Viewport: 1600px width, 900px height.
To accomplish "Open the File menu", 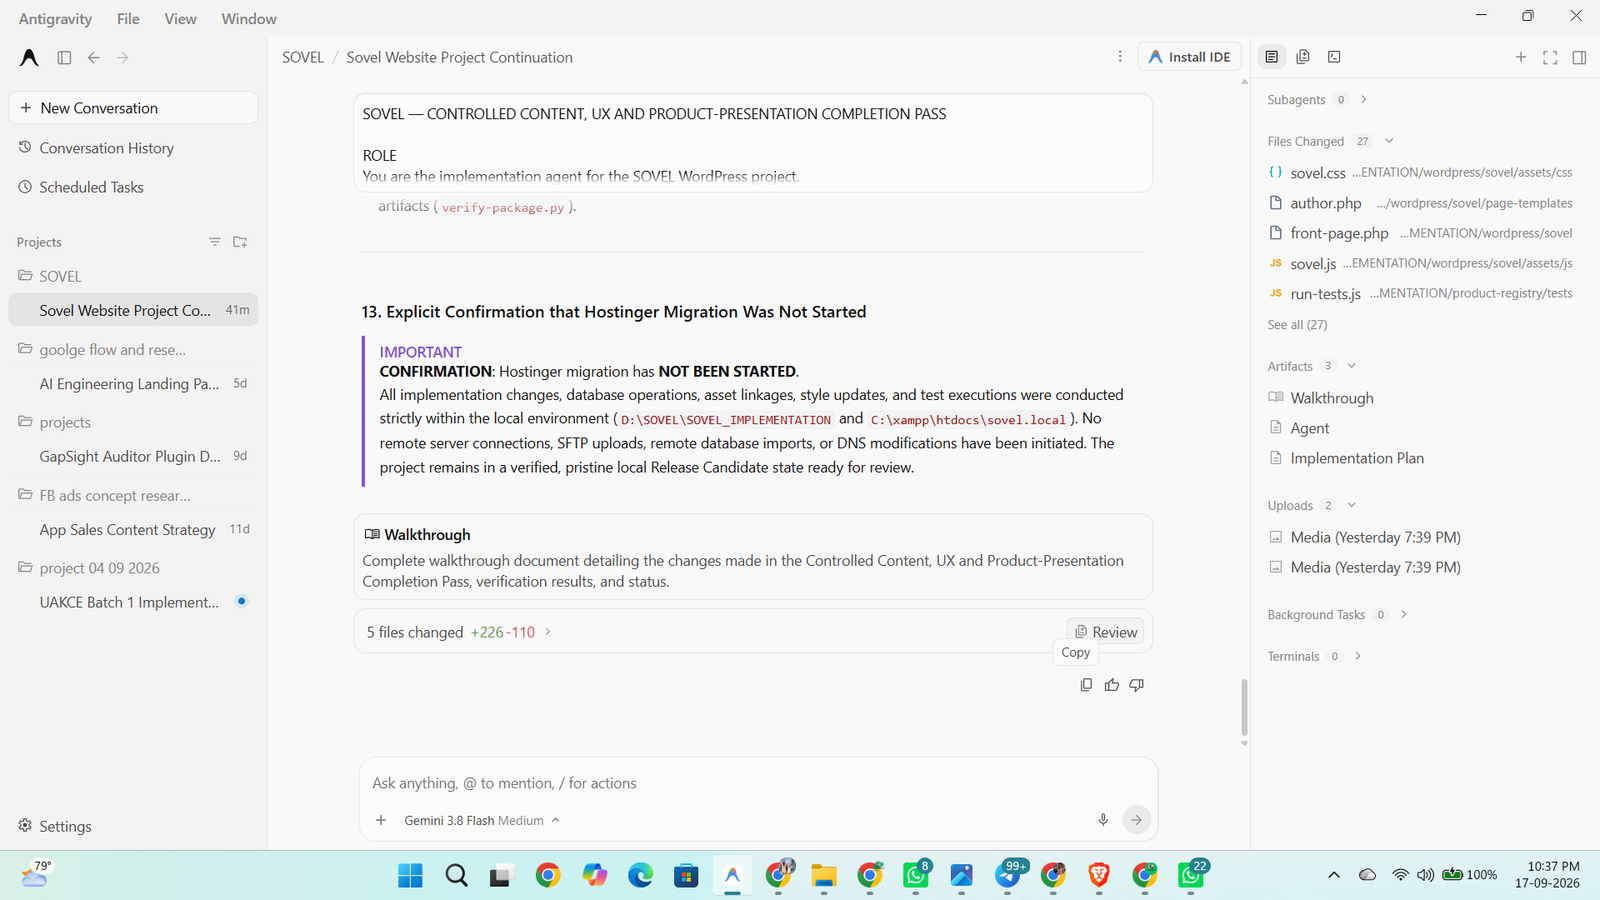I will (x=128, y=19).
